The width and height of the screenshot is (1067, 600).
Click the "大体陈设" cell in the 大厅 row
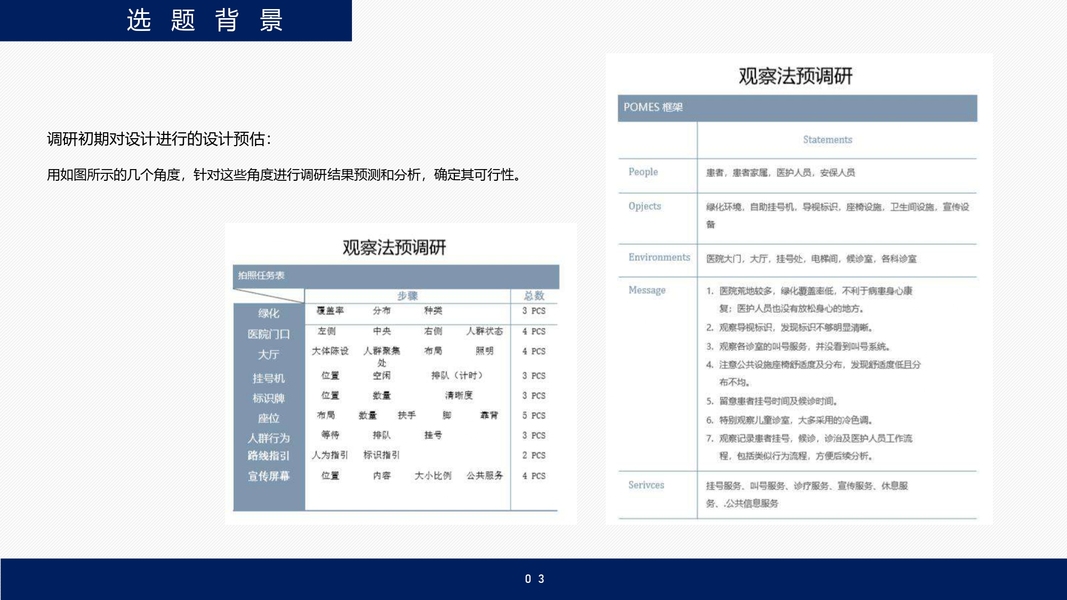click(x=330, y=351)
